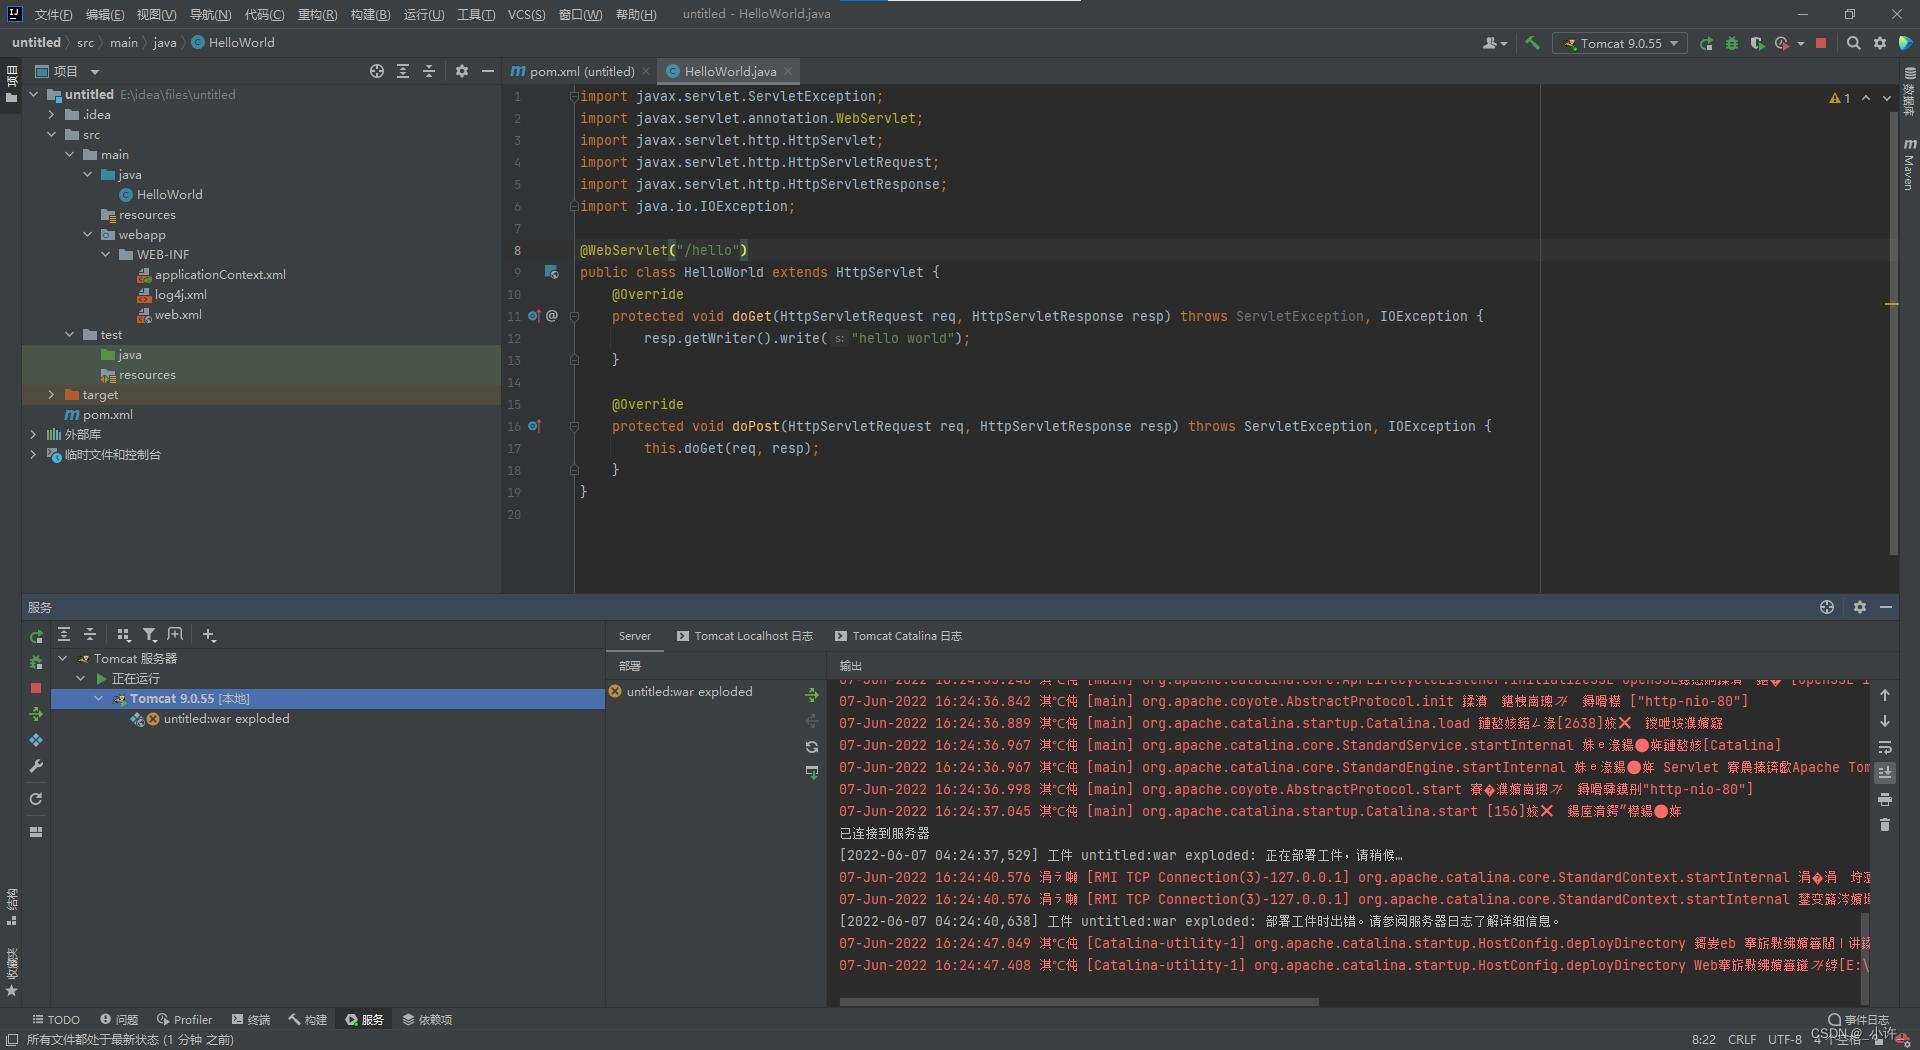1920x1050 pixels.
Task: Open the 帮助(H) Help menu
Action: pos(636,14)
